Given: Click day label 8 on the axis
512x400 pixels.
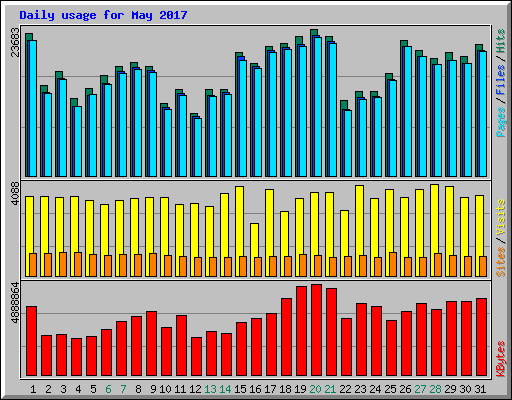Looking at the screenshot, I should click(138, 389).
